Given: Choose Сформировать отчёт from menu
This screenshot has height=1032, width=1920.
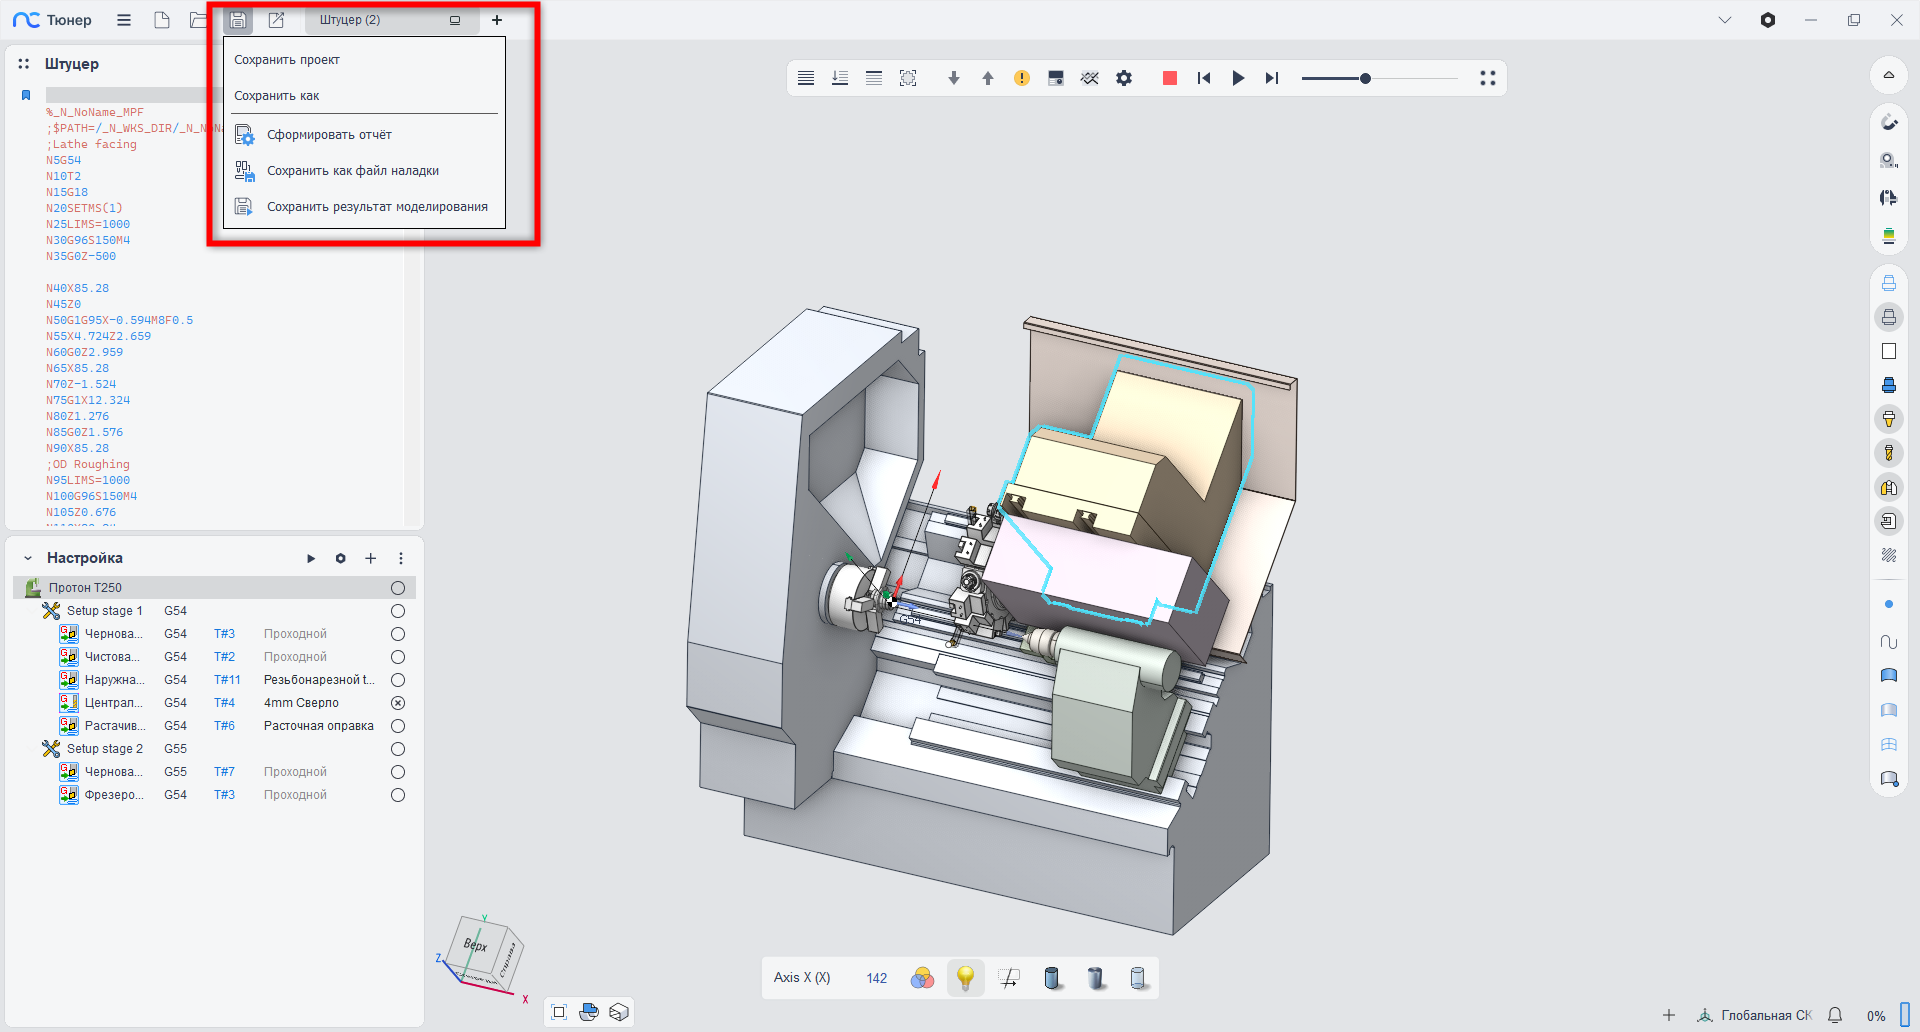Looking at the screenshot, I should pos(329,135).
